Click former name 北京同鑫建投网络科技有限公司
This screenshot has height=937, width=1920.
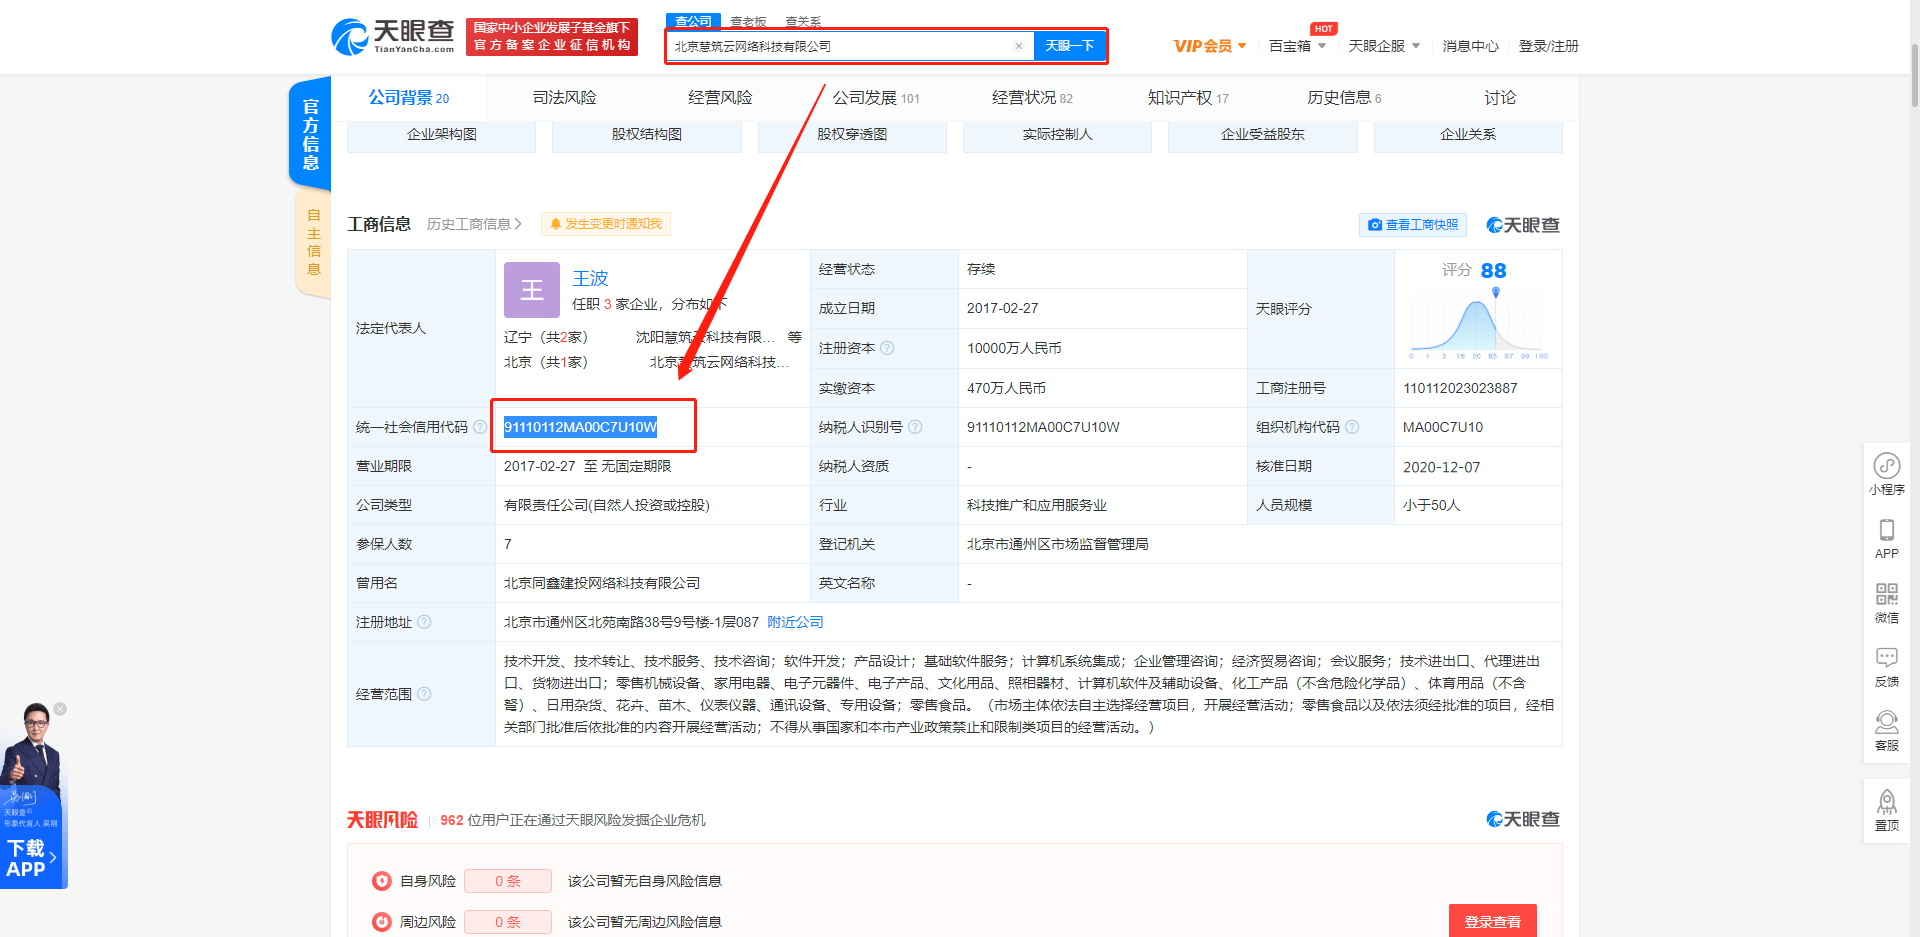pos(602,583)
